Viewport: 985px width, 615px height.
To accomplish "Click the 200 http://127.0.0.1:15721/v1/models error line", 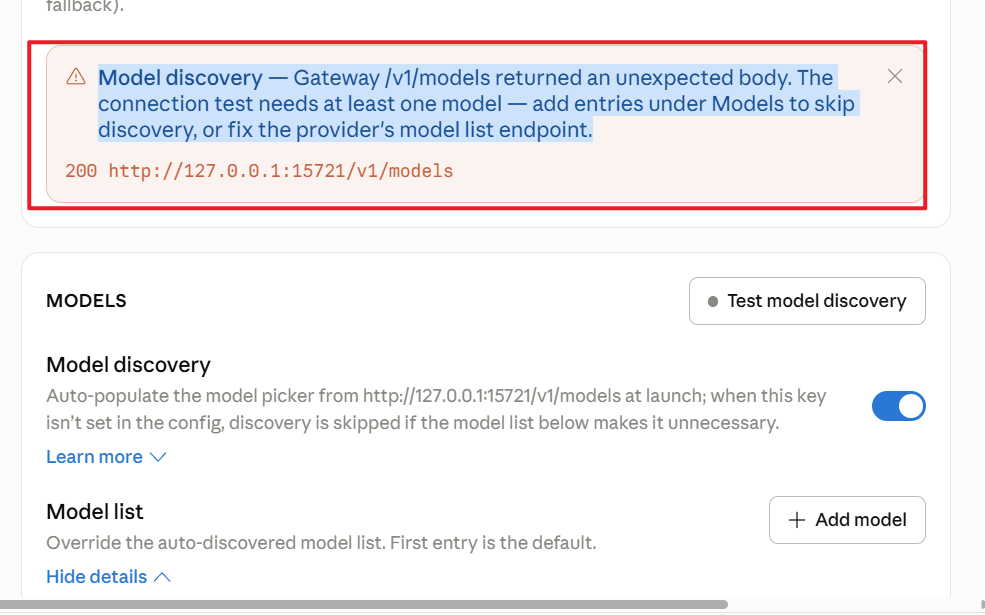I will point(259,171).
